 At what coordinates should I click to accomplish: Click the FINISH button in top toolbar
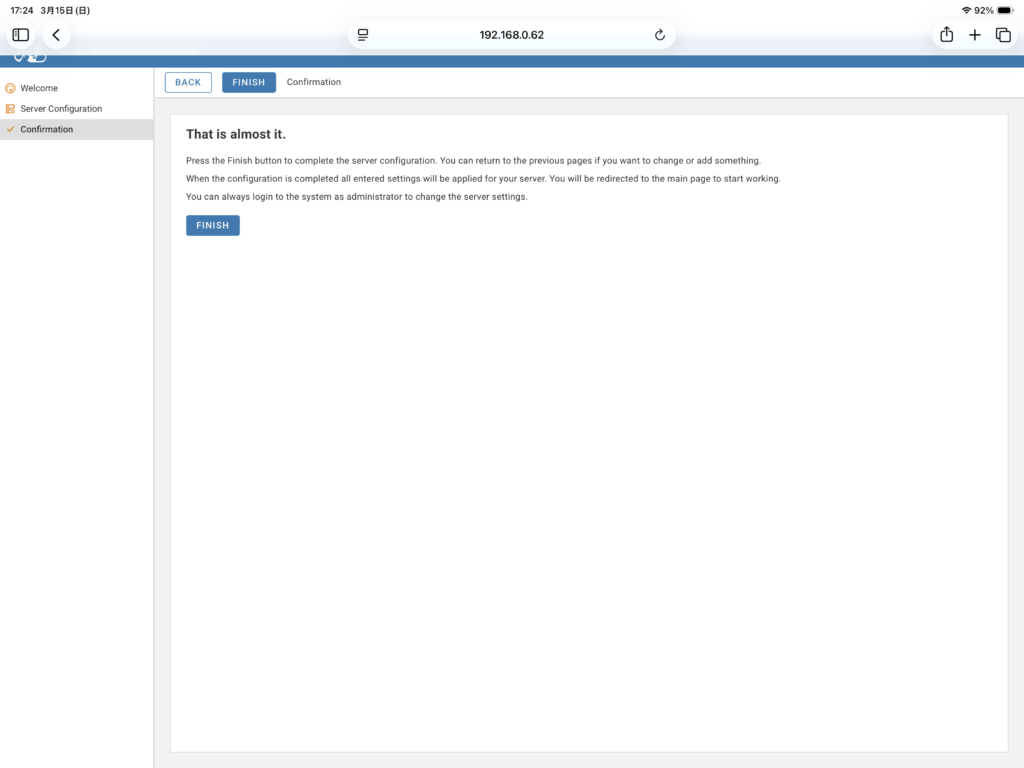[249, 82]
